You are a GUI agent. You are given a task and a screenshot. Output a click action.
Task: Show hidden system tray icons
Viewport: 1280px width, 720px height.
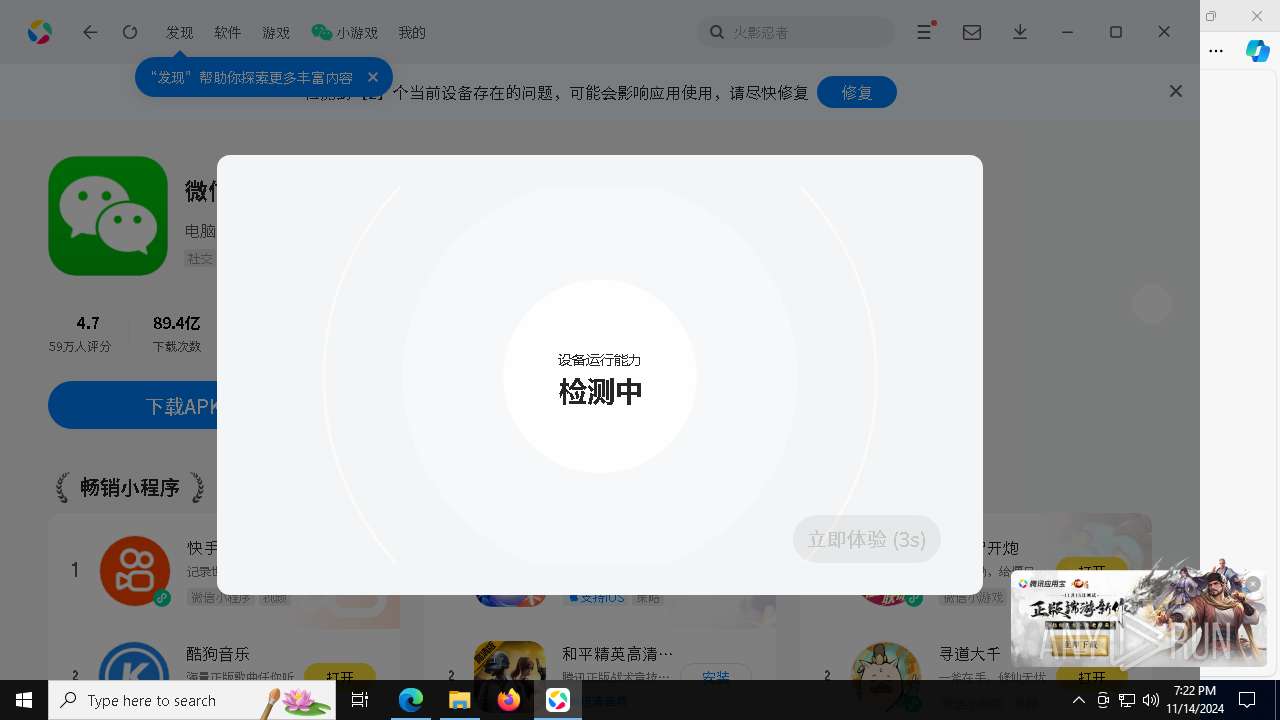[x=1078, y=700]
